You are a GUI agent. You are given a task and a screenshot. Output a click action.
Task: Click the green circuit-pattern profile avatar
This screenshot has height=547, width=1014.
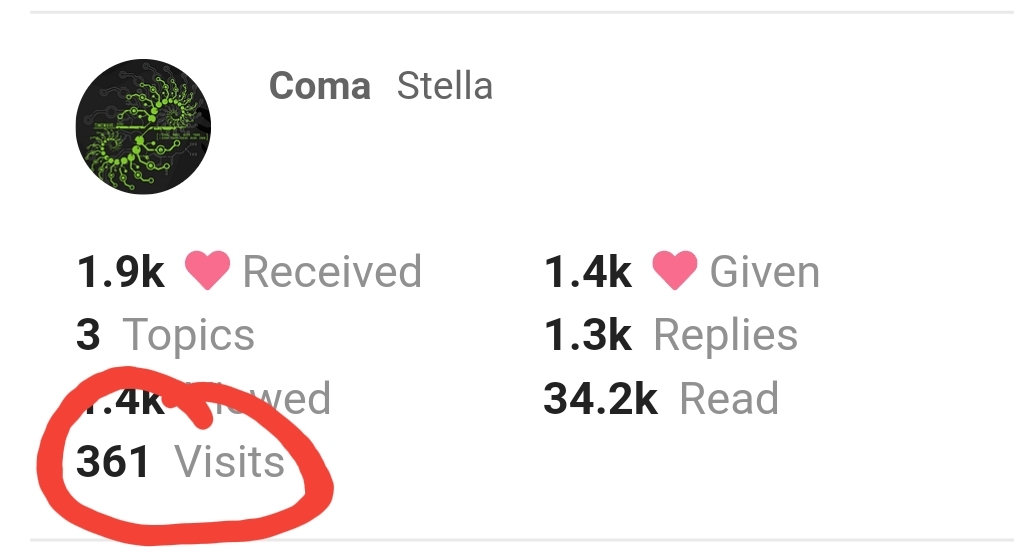tap(143, 127)
